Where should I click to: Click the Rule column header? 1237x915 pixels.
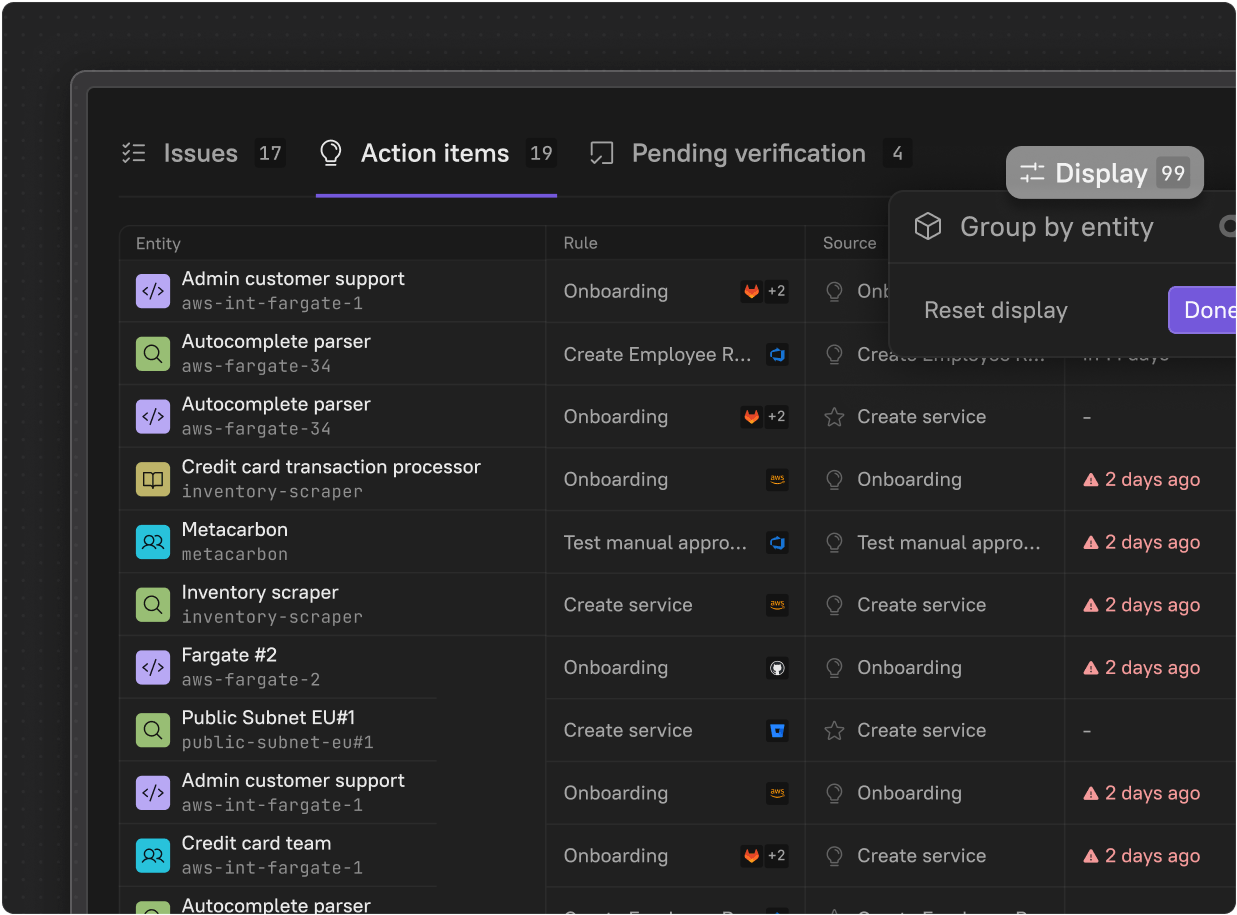pyautogui.click(x=580, y=243)
